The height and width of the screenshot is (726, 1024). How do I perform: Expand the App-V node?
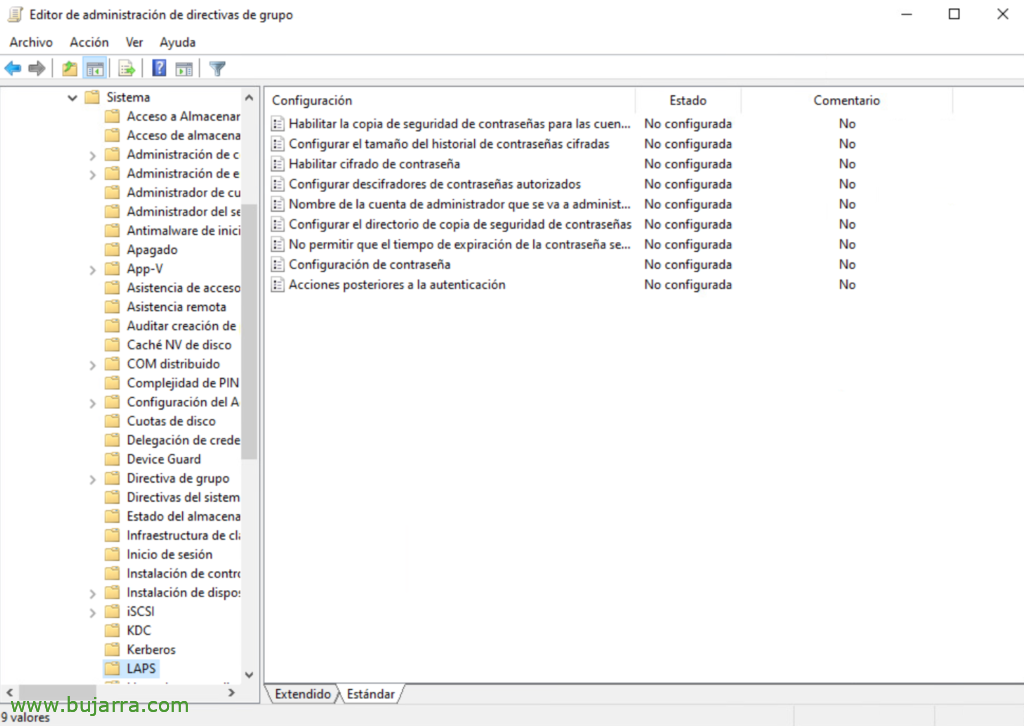(x=91, y=268)
